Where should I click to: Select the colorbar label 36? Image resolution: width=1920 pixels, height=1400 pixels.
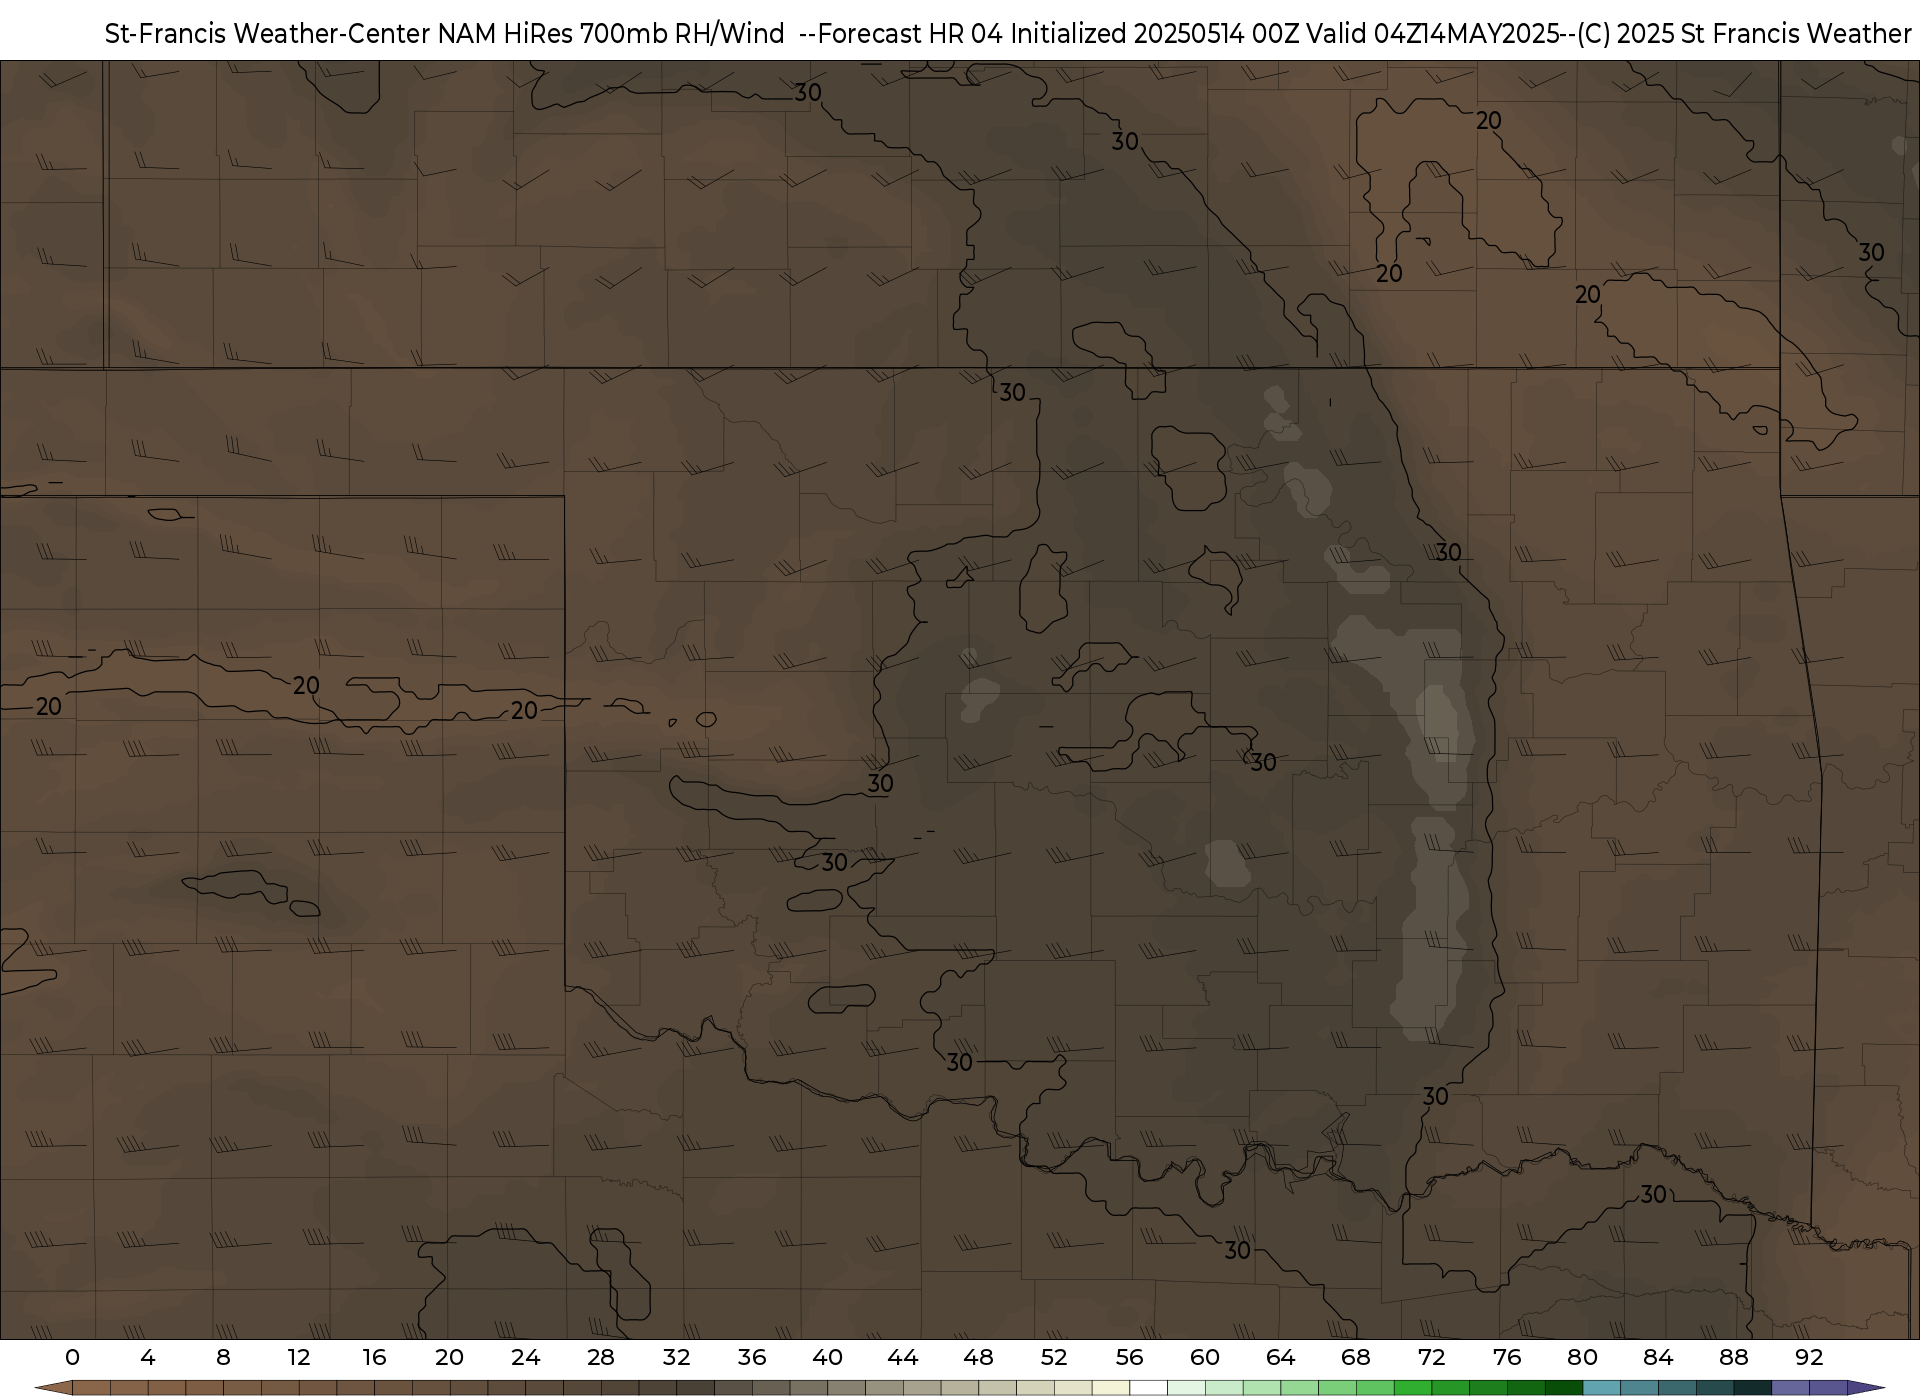(x=752, y=1357)
